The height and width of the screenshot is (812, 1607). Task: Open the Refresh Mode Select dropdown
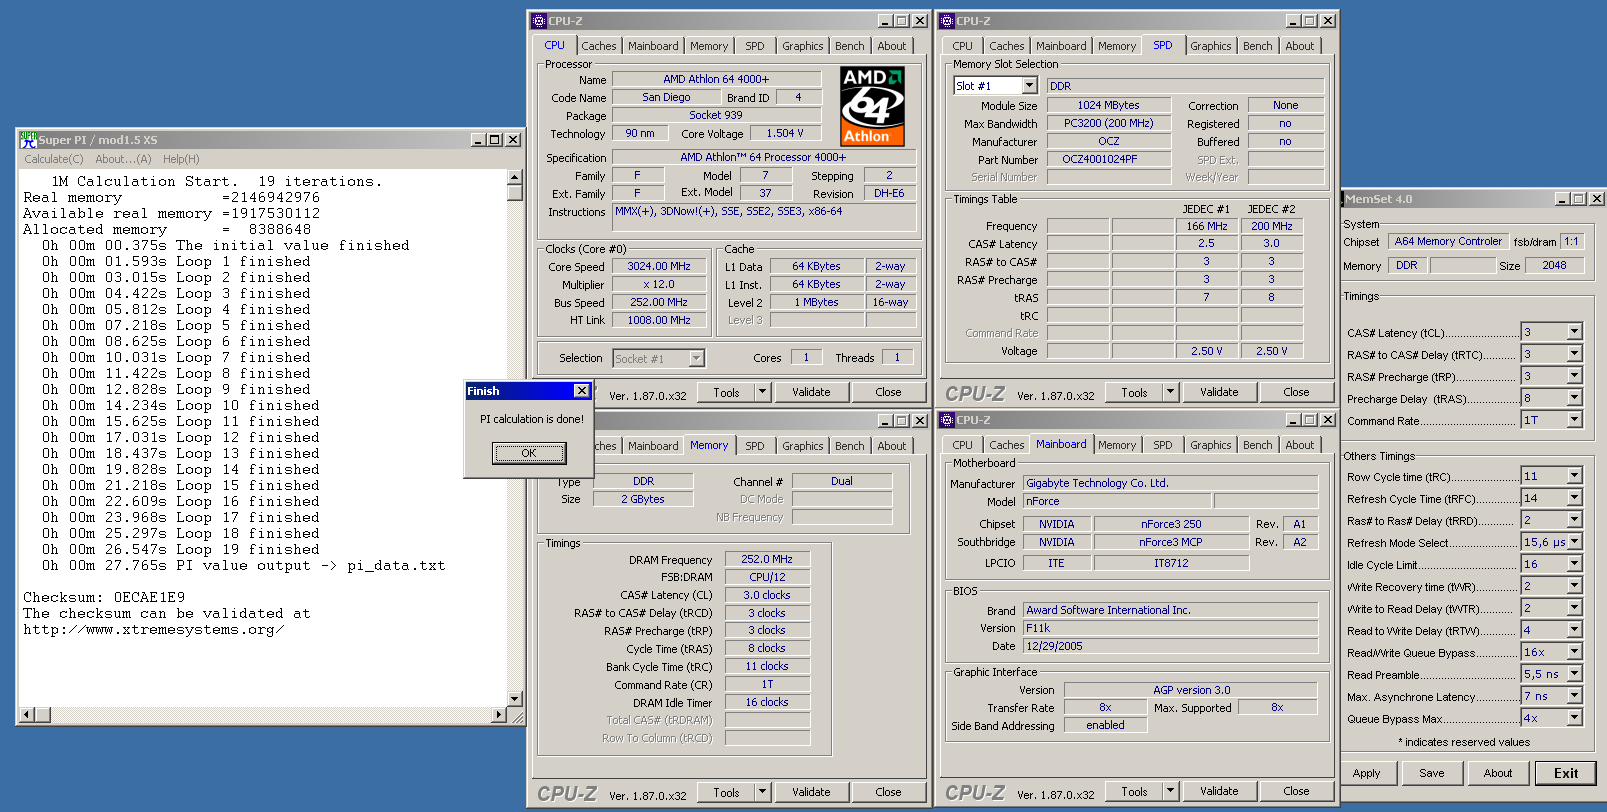pos(1574,542)
